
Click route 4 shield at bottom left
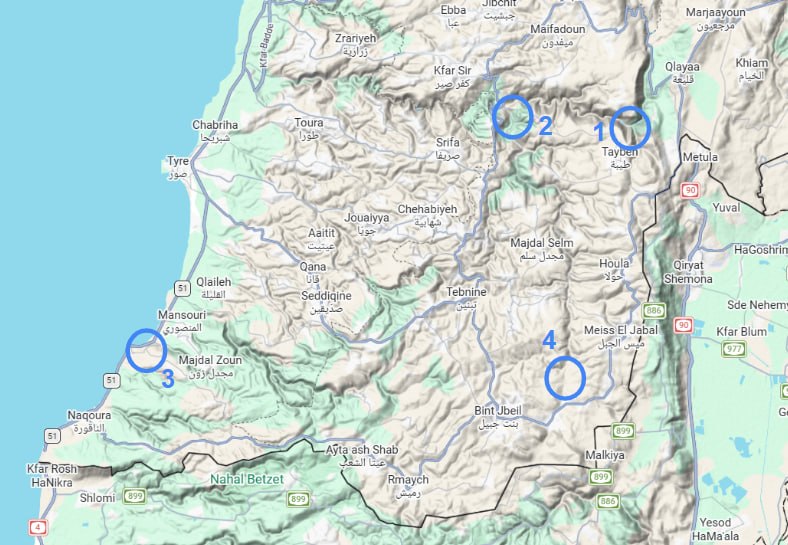tap(38, 528)
